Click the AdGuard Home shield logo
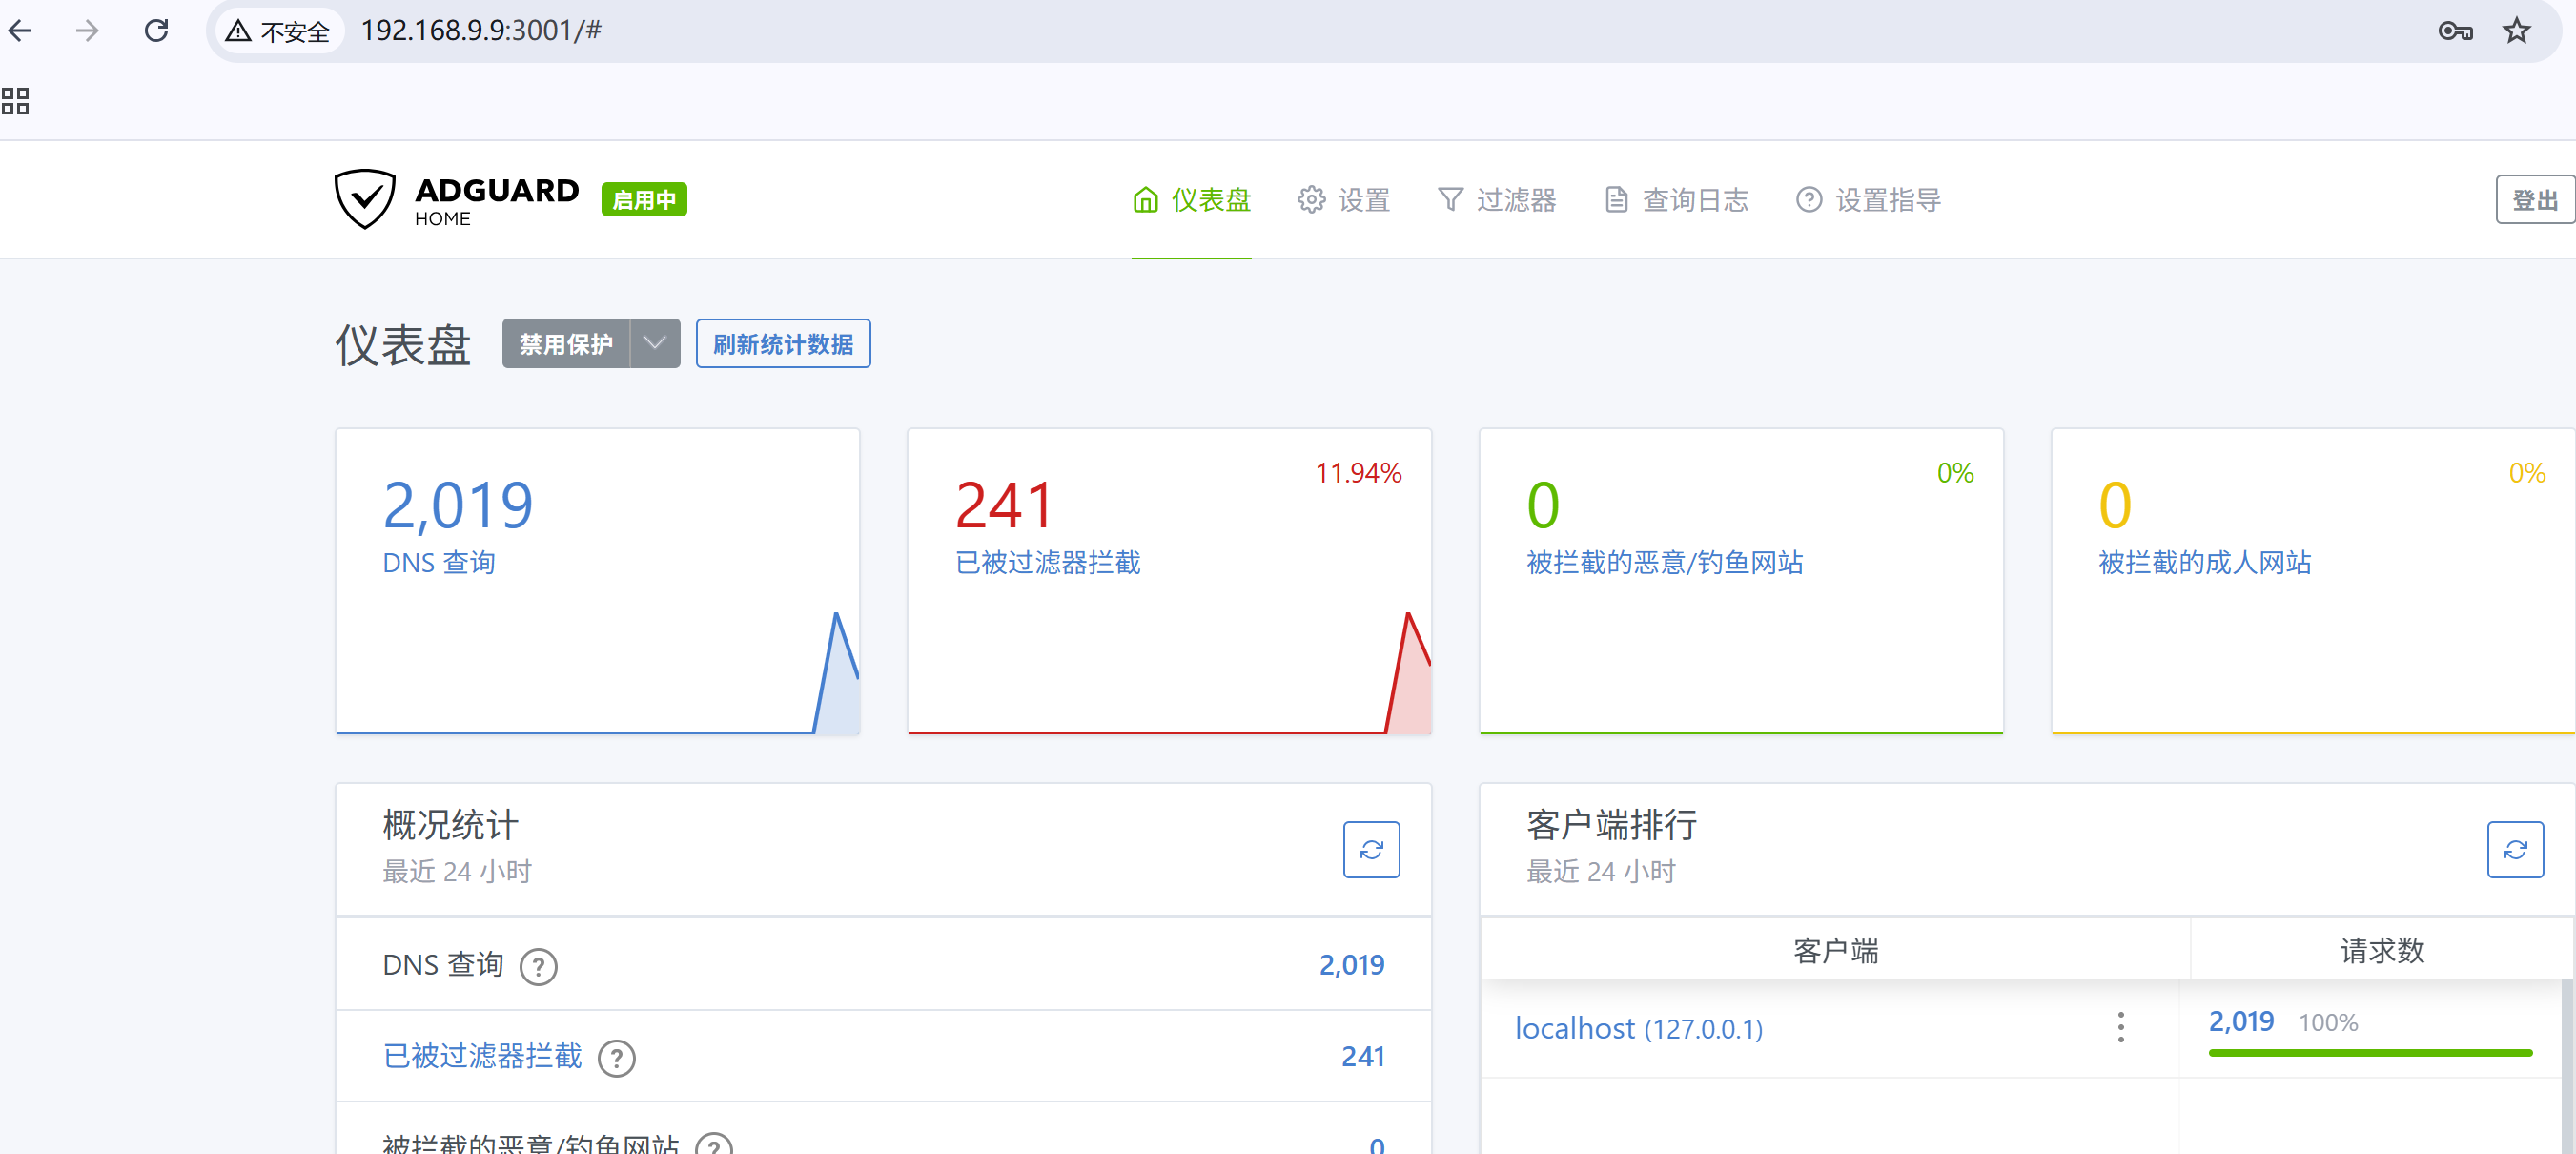This screenshot has width=2576, height=1154. [x=364, y=199]
